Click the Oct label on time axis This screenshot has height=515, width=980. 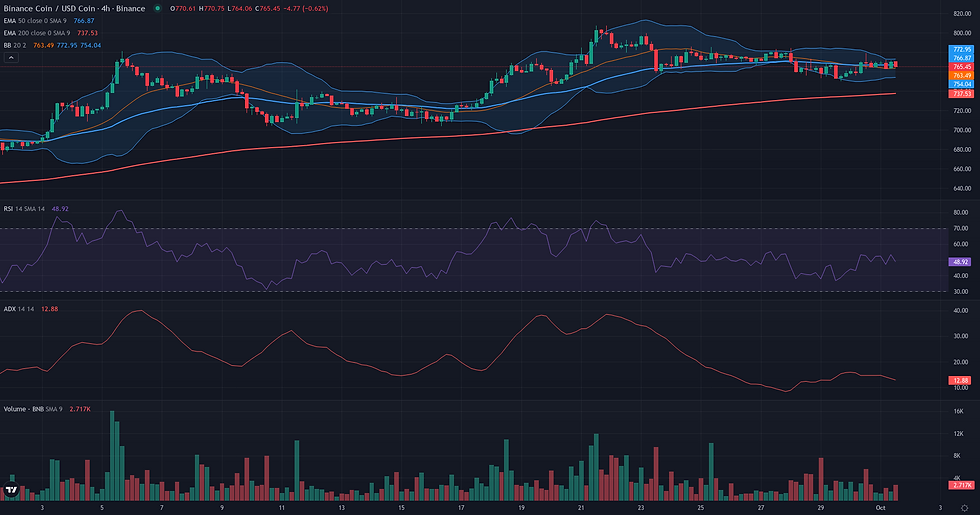point(881,508)
